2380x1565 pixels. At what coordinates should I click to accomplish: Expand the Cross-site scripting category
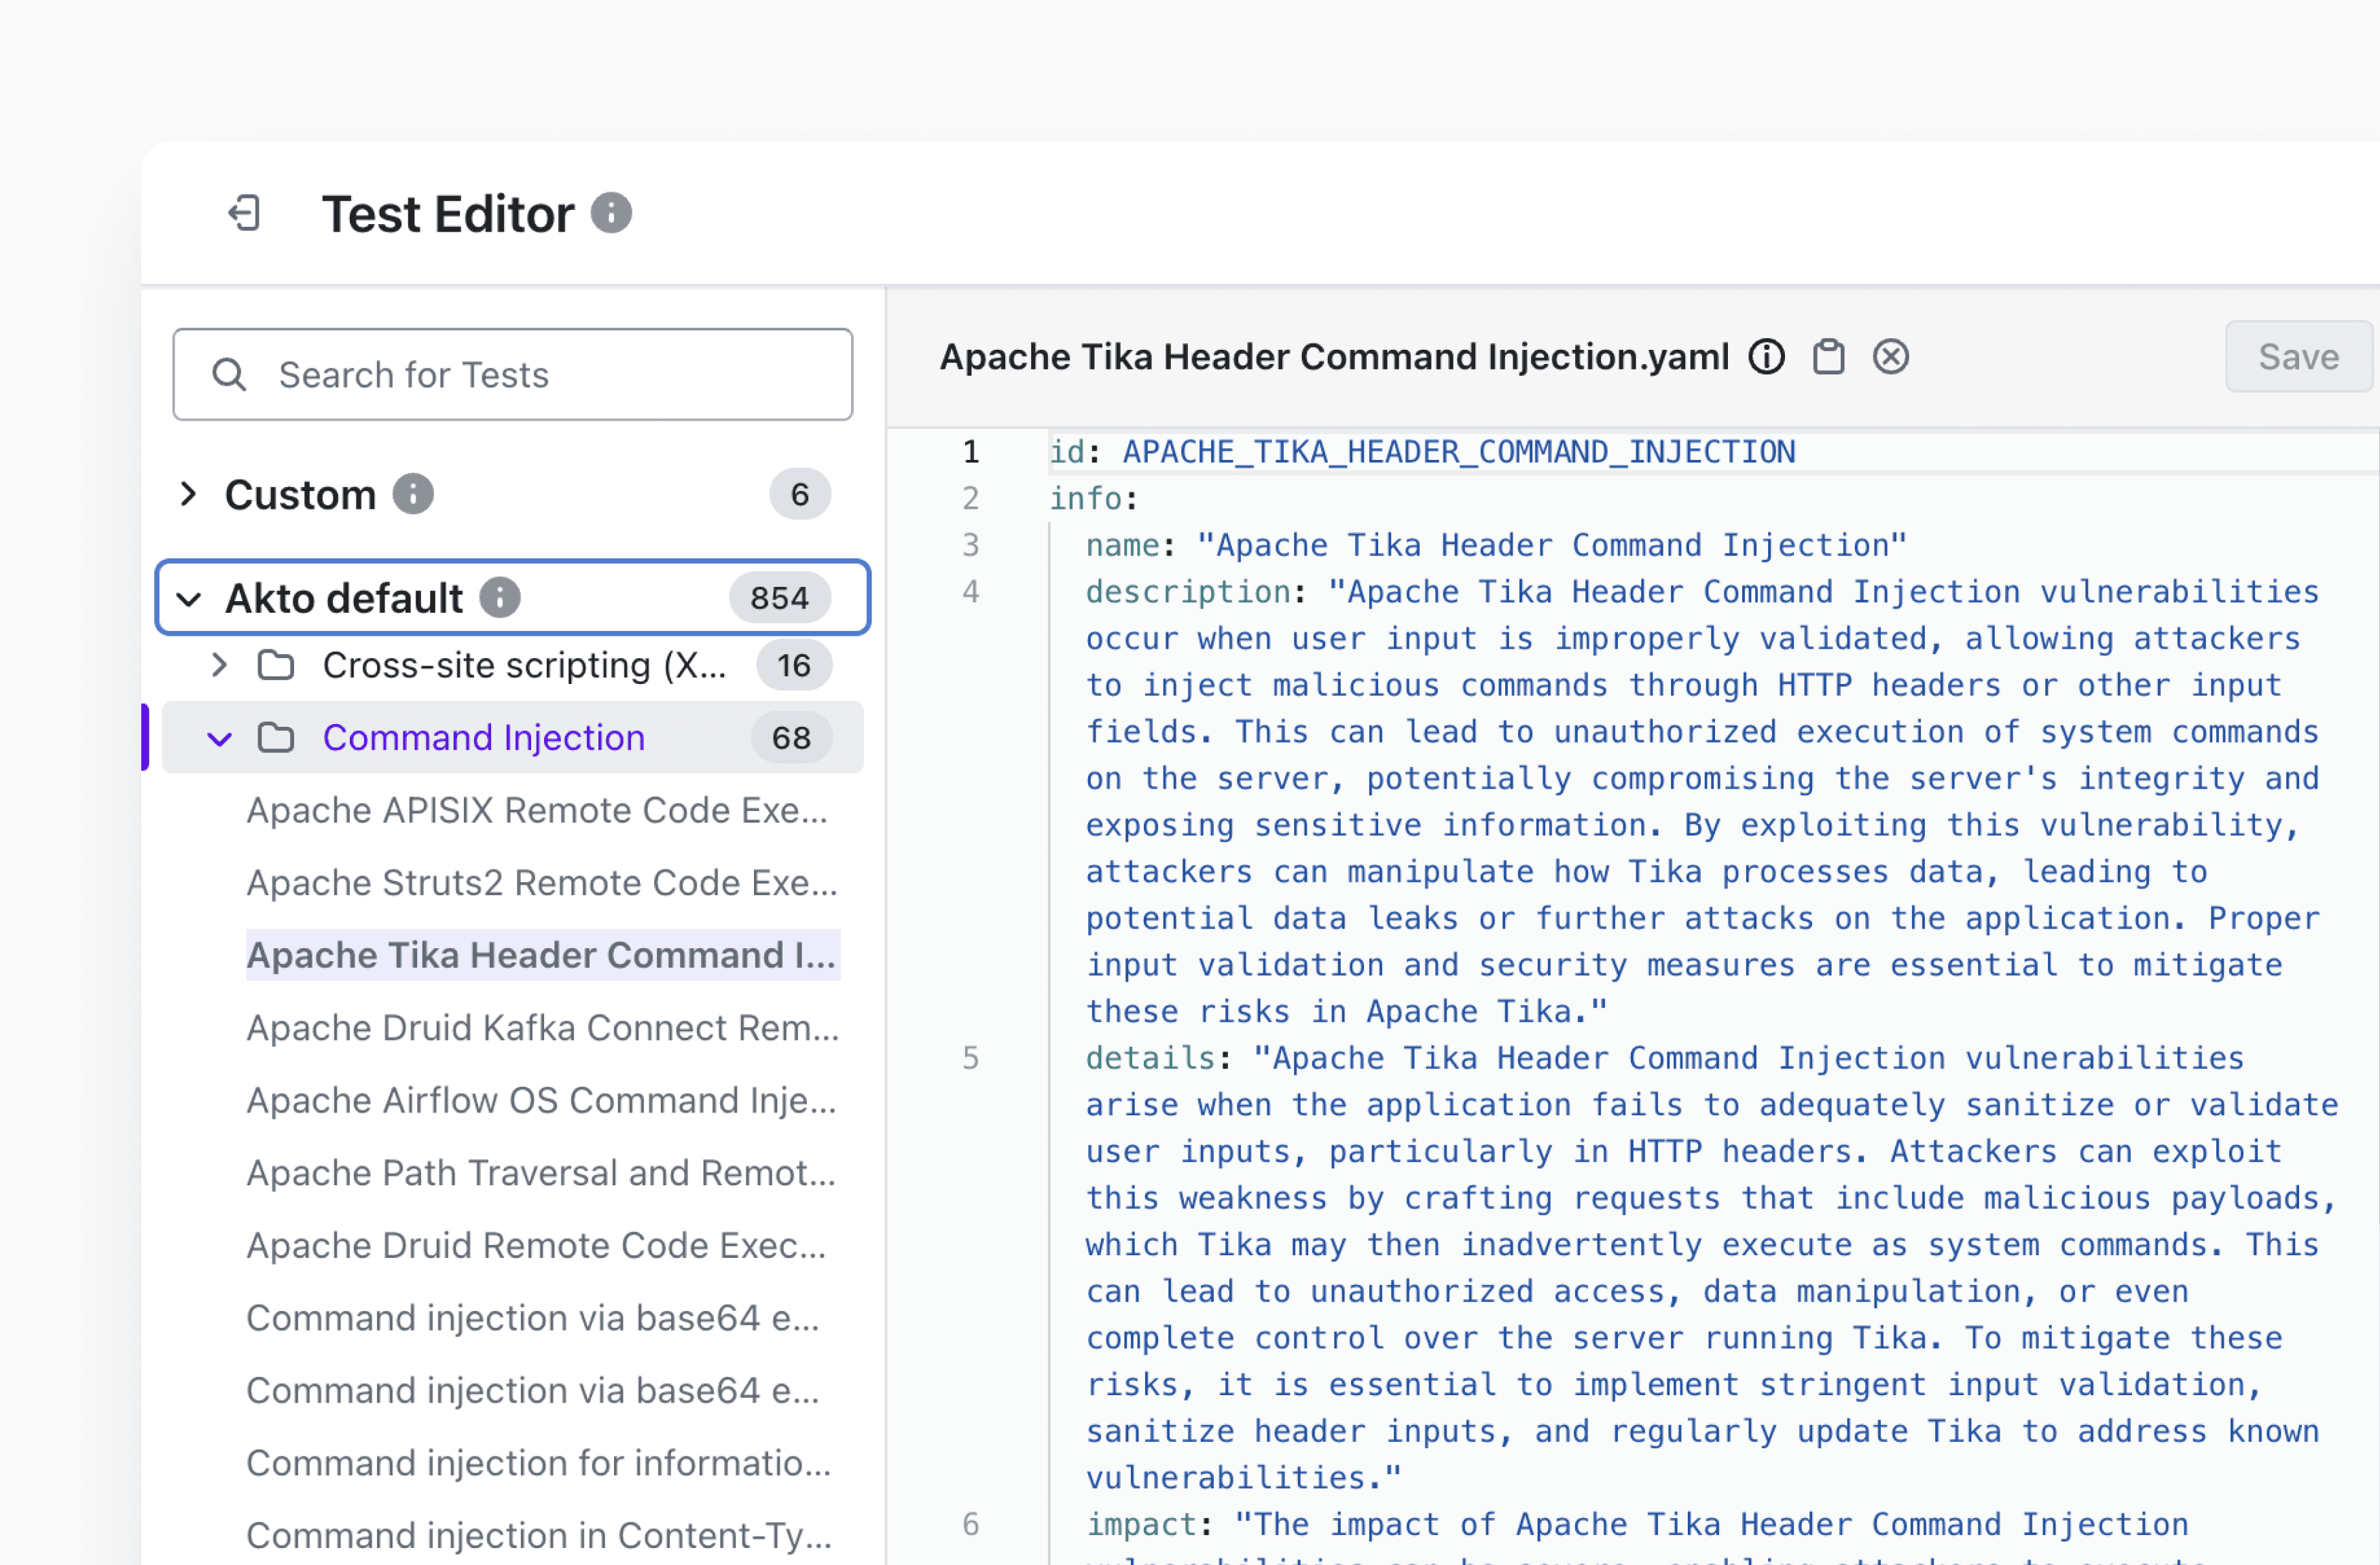click(x=220, y=665)
